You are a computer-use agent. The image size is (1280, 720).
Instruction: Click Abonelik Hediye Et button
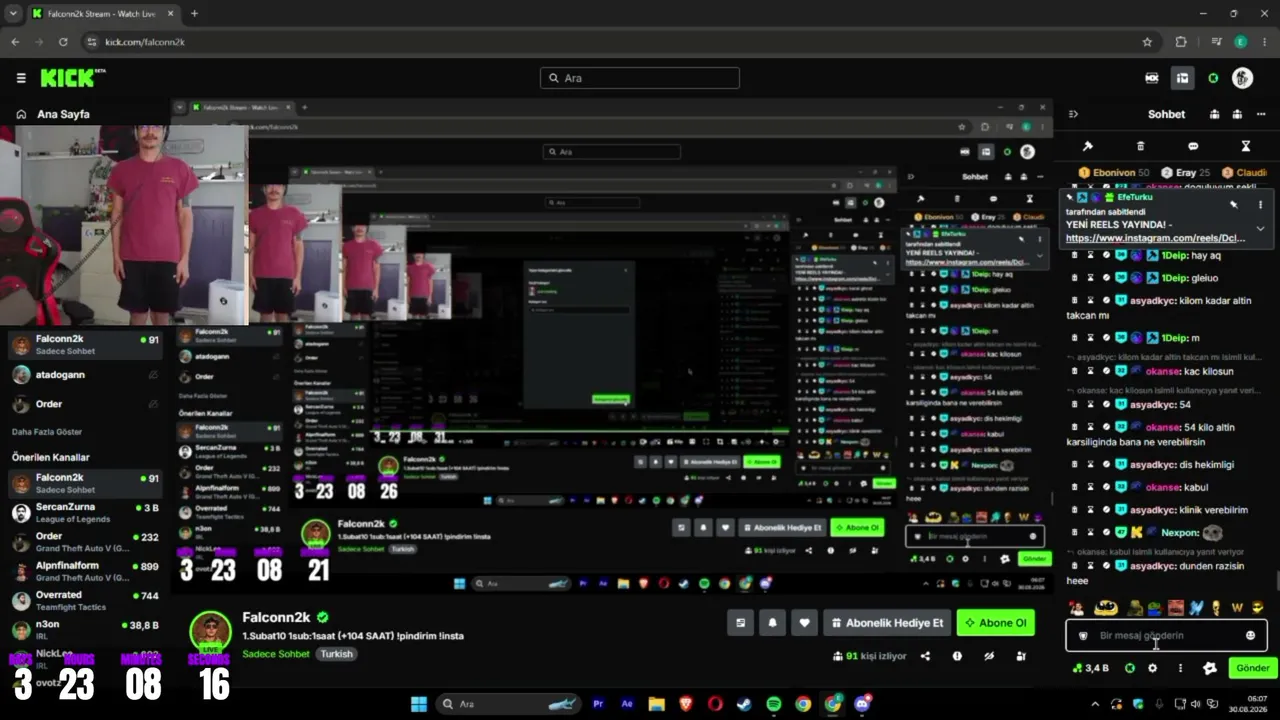[x=887, y=623]
